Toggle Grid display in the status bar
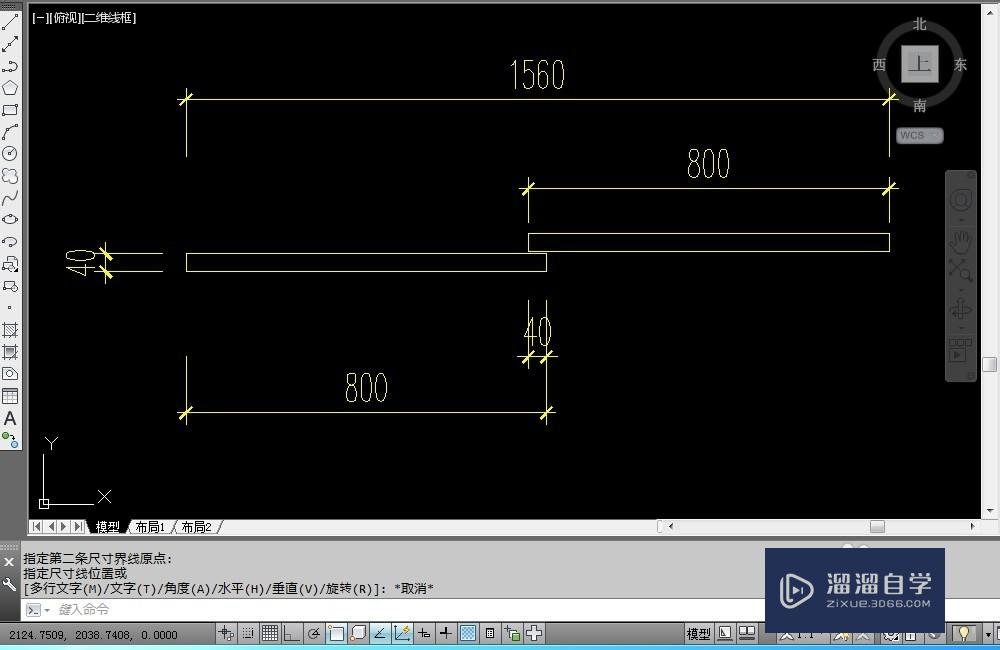The width and height of the screenshot is (1000, 650). [x=270, y=633]
